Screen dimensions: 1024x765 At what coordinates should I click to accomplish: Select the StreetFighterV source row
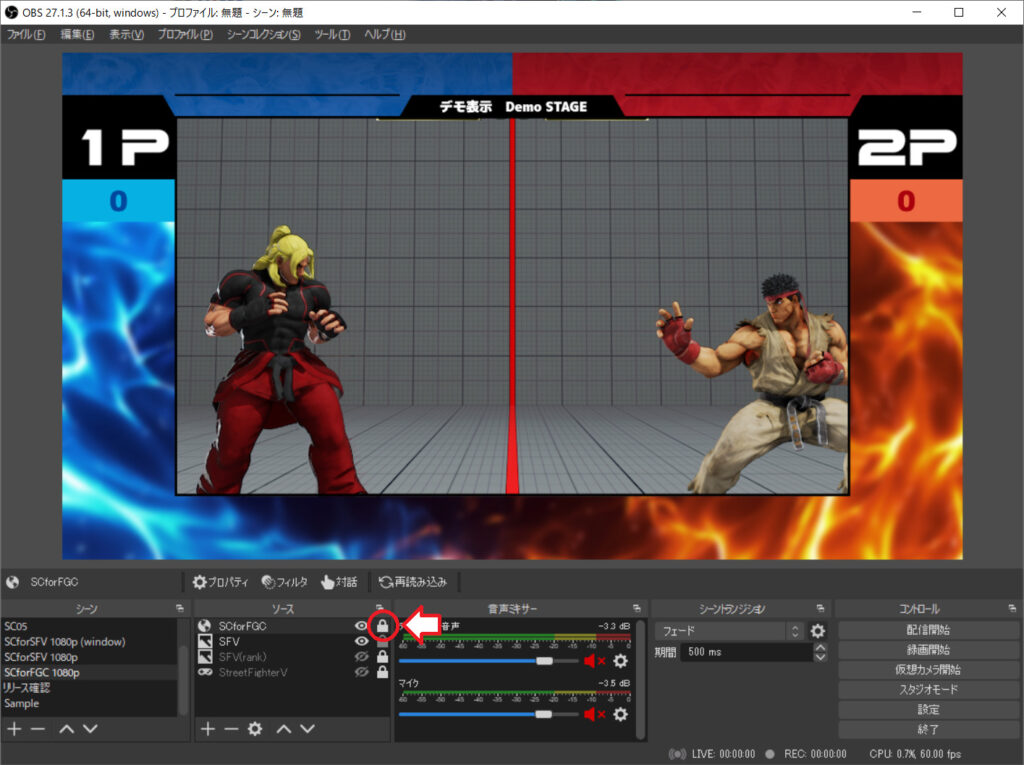(x=293, y=672)
